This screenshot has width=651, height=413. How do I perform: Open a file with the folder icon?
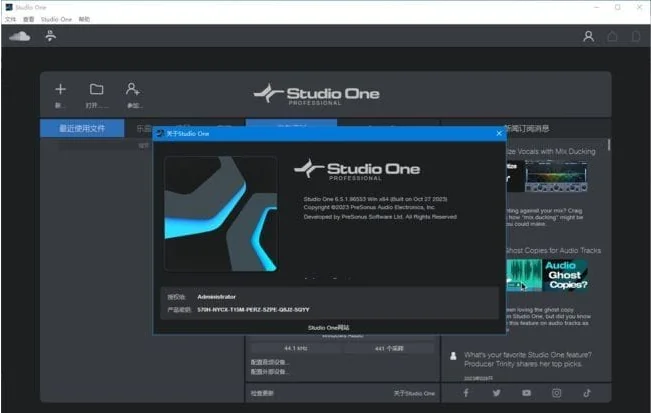point(96,89)
